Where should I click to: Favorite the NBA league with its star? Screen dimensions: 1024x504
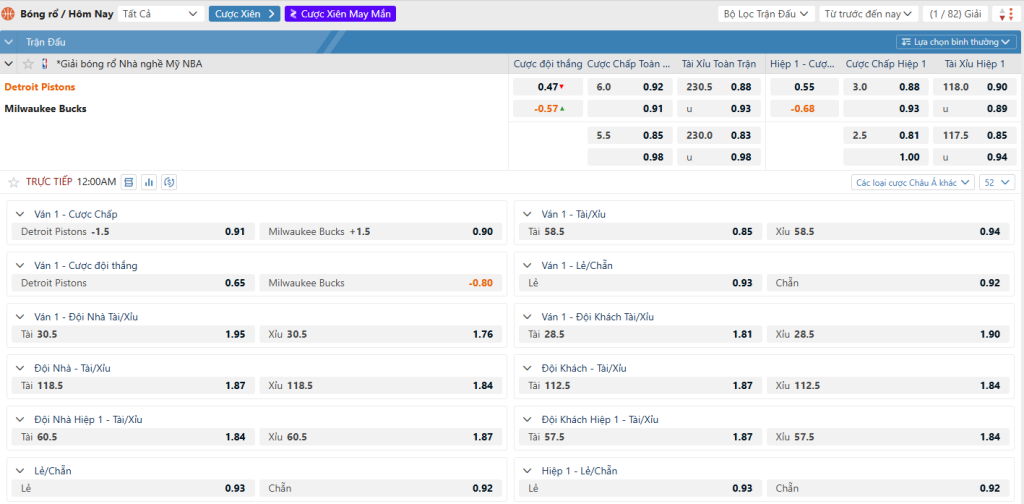pos(28,64)
